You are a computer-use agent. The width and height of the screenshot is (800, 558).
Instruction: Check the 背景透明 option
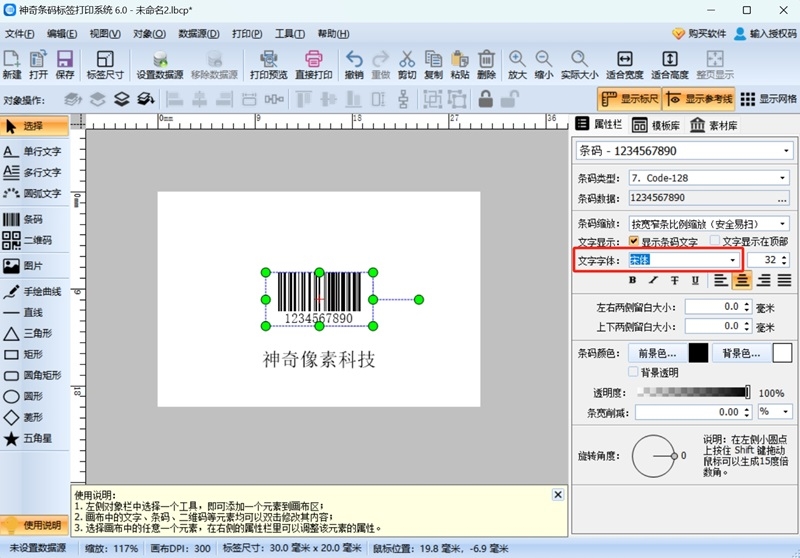pyautogui.click(x=632, y=372)
